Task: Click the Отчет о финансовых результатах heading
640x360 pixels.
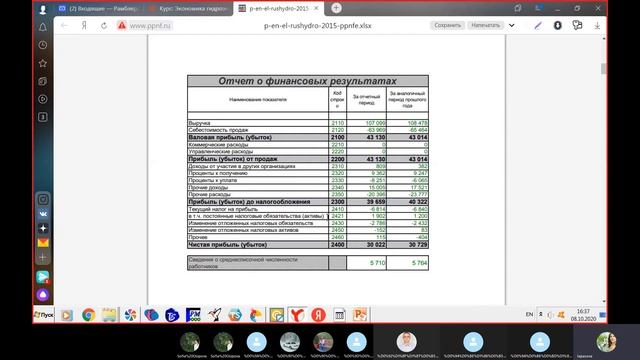Action: coord(307,81)
